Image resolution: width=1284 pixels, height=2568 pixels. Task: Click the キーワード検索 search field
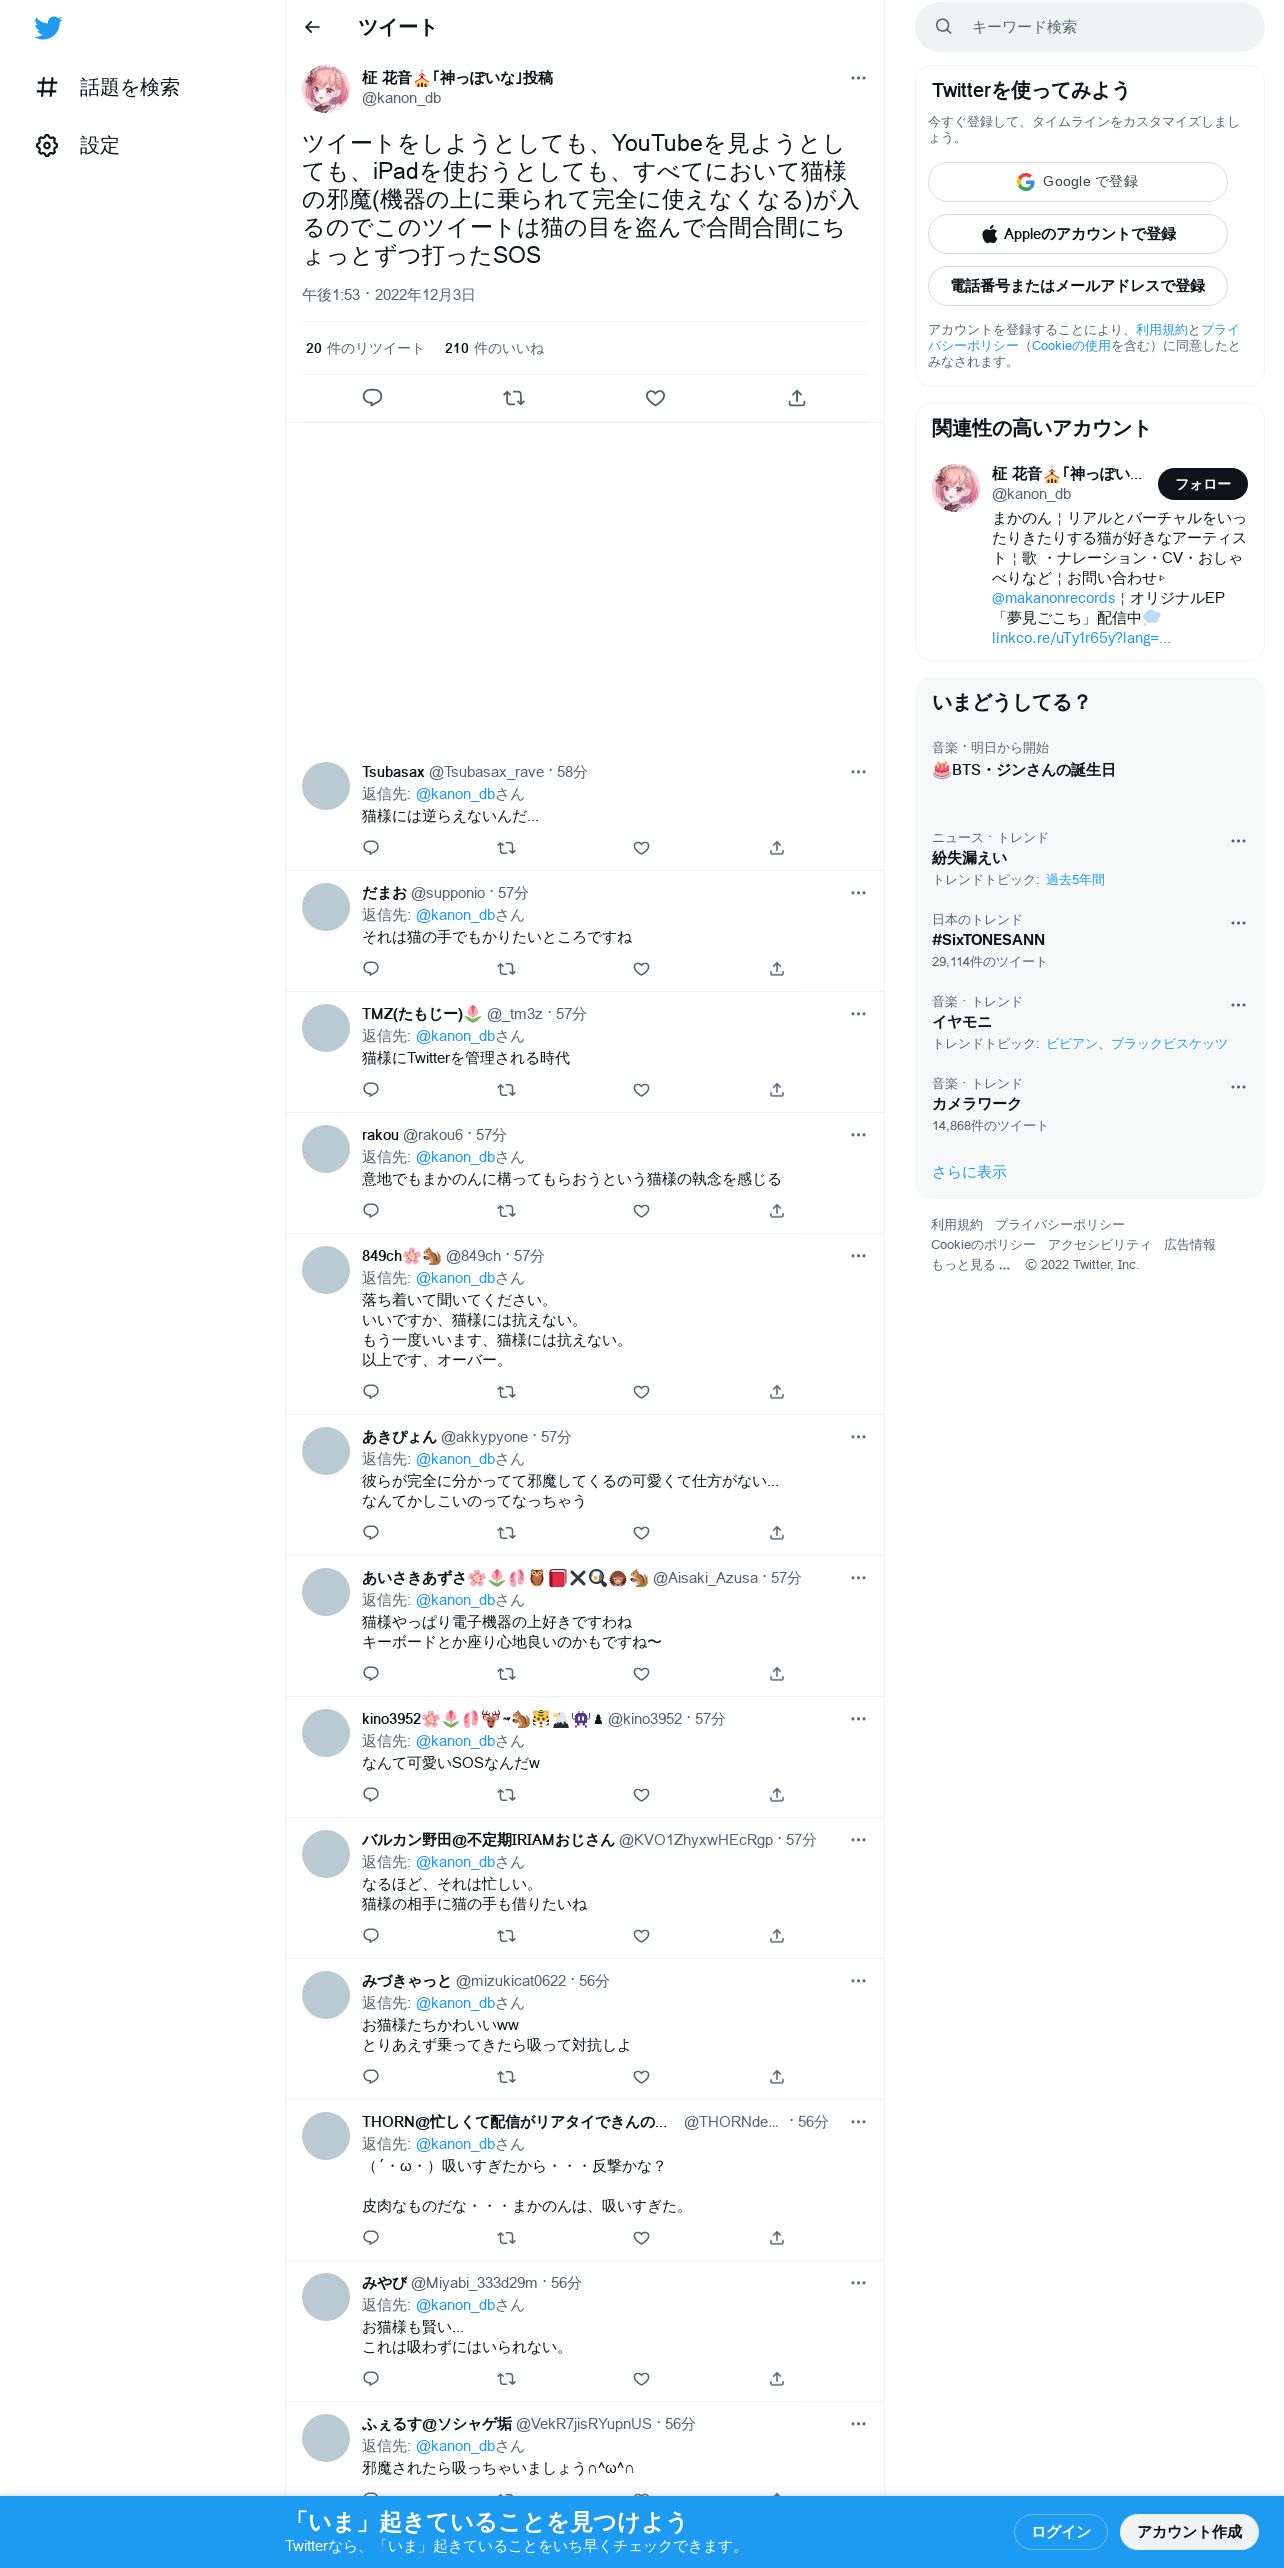click(1090, 27)
